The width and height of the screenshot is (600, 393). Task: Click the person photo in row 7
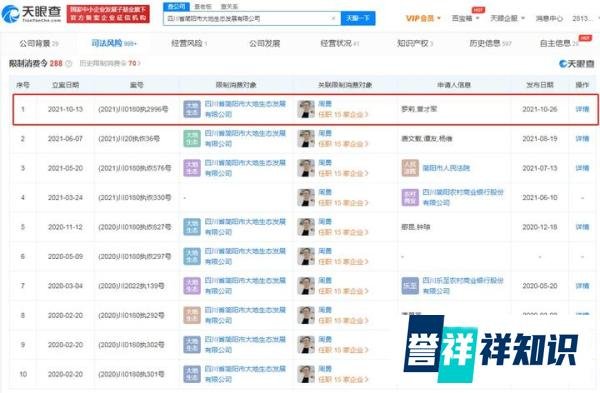pos(306,286)
